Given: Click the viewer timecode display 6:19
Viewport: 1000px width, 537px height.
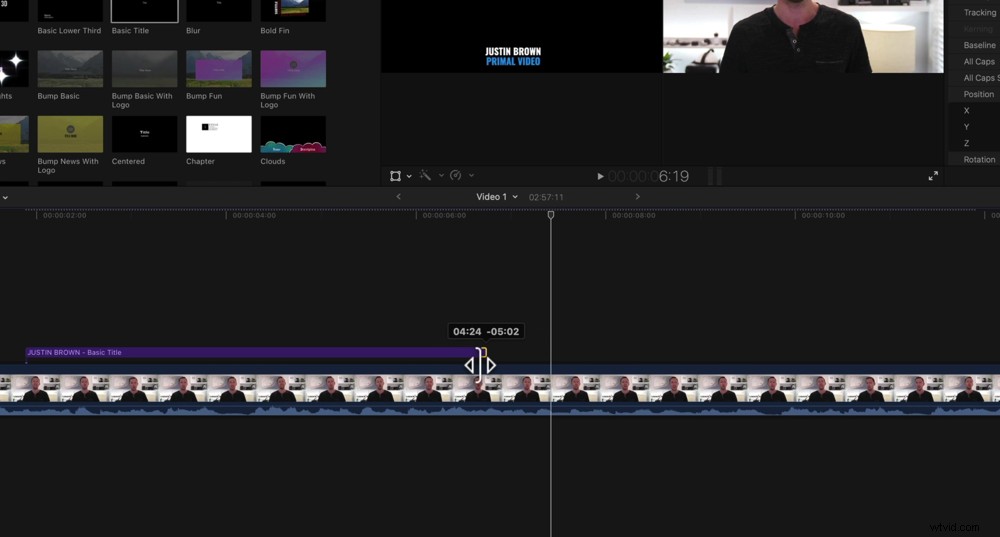Looking at the screenshot, I should coord(648,177).
